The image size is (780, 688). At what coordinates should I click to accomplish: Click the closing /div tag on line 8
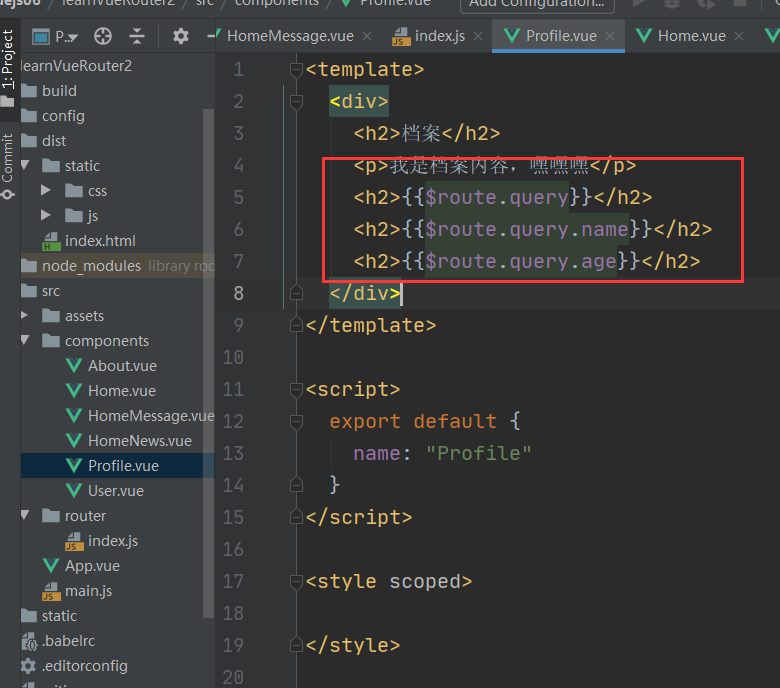click(365, 294)
